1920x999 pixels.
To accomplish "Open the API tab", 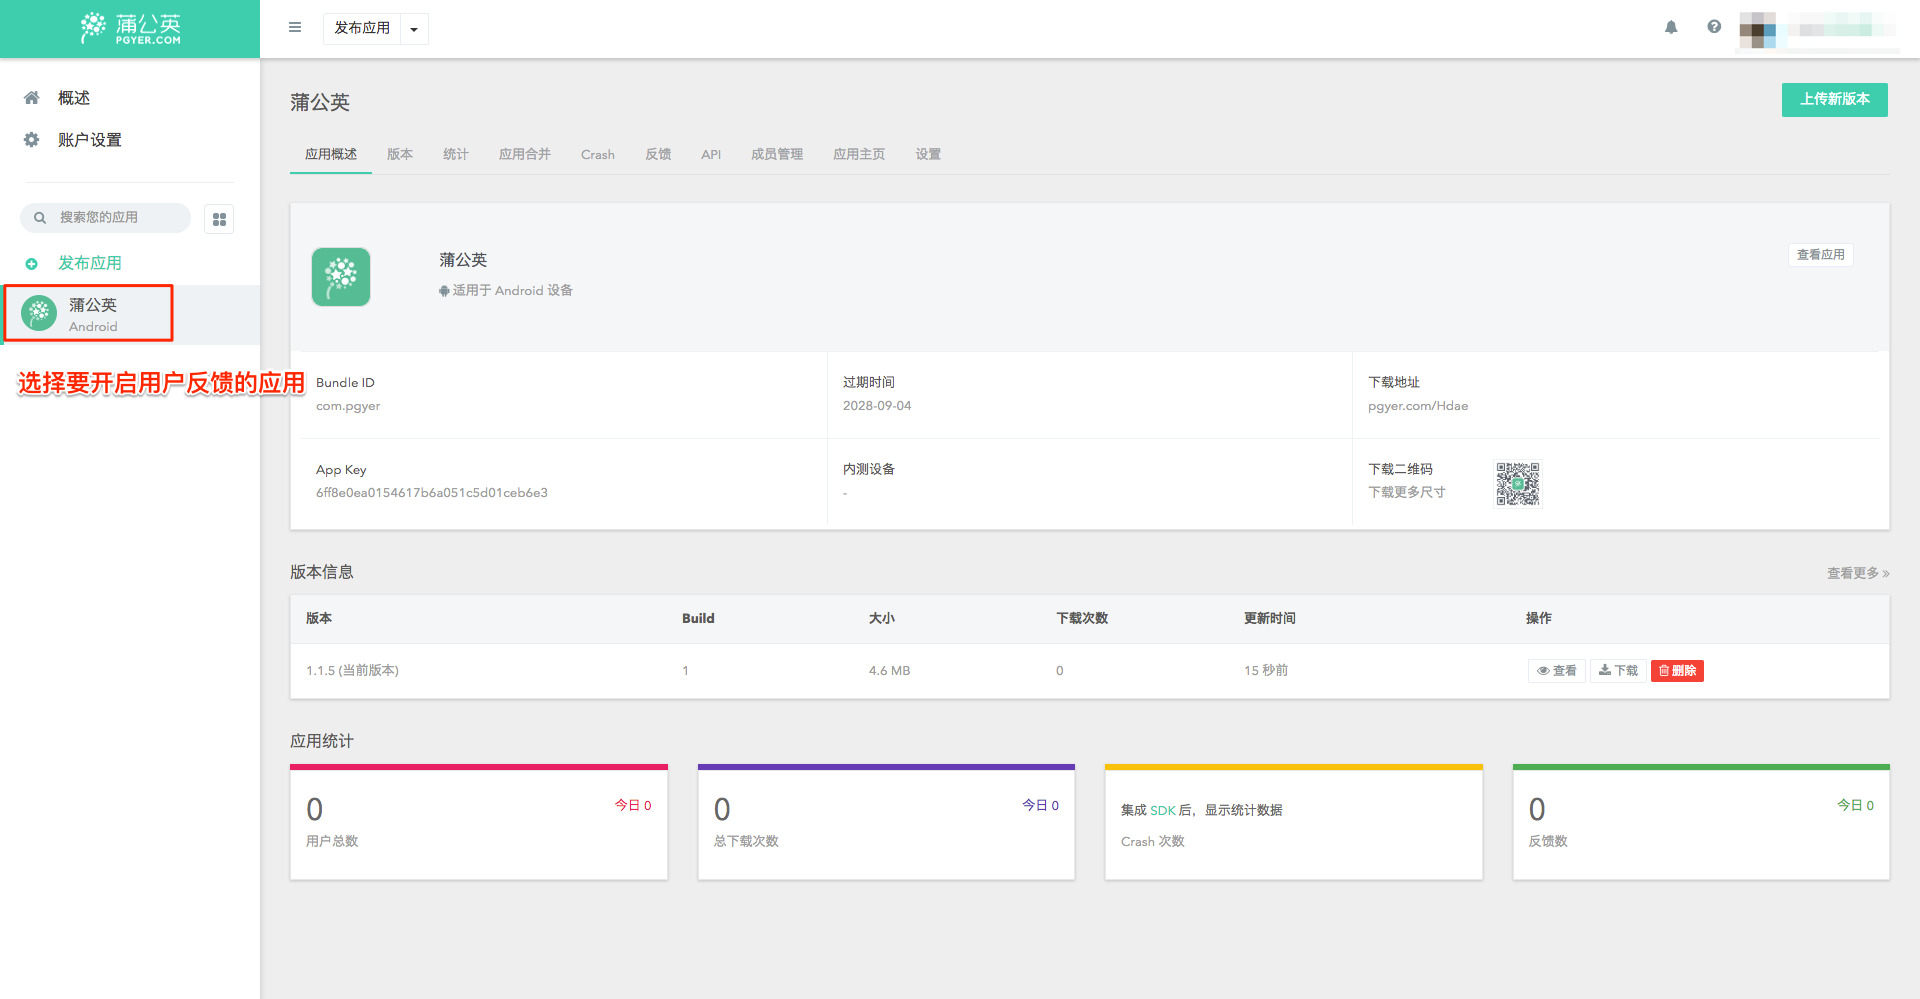I will pyautogui.click(x=711, y=154).
